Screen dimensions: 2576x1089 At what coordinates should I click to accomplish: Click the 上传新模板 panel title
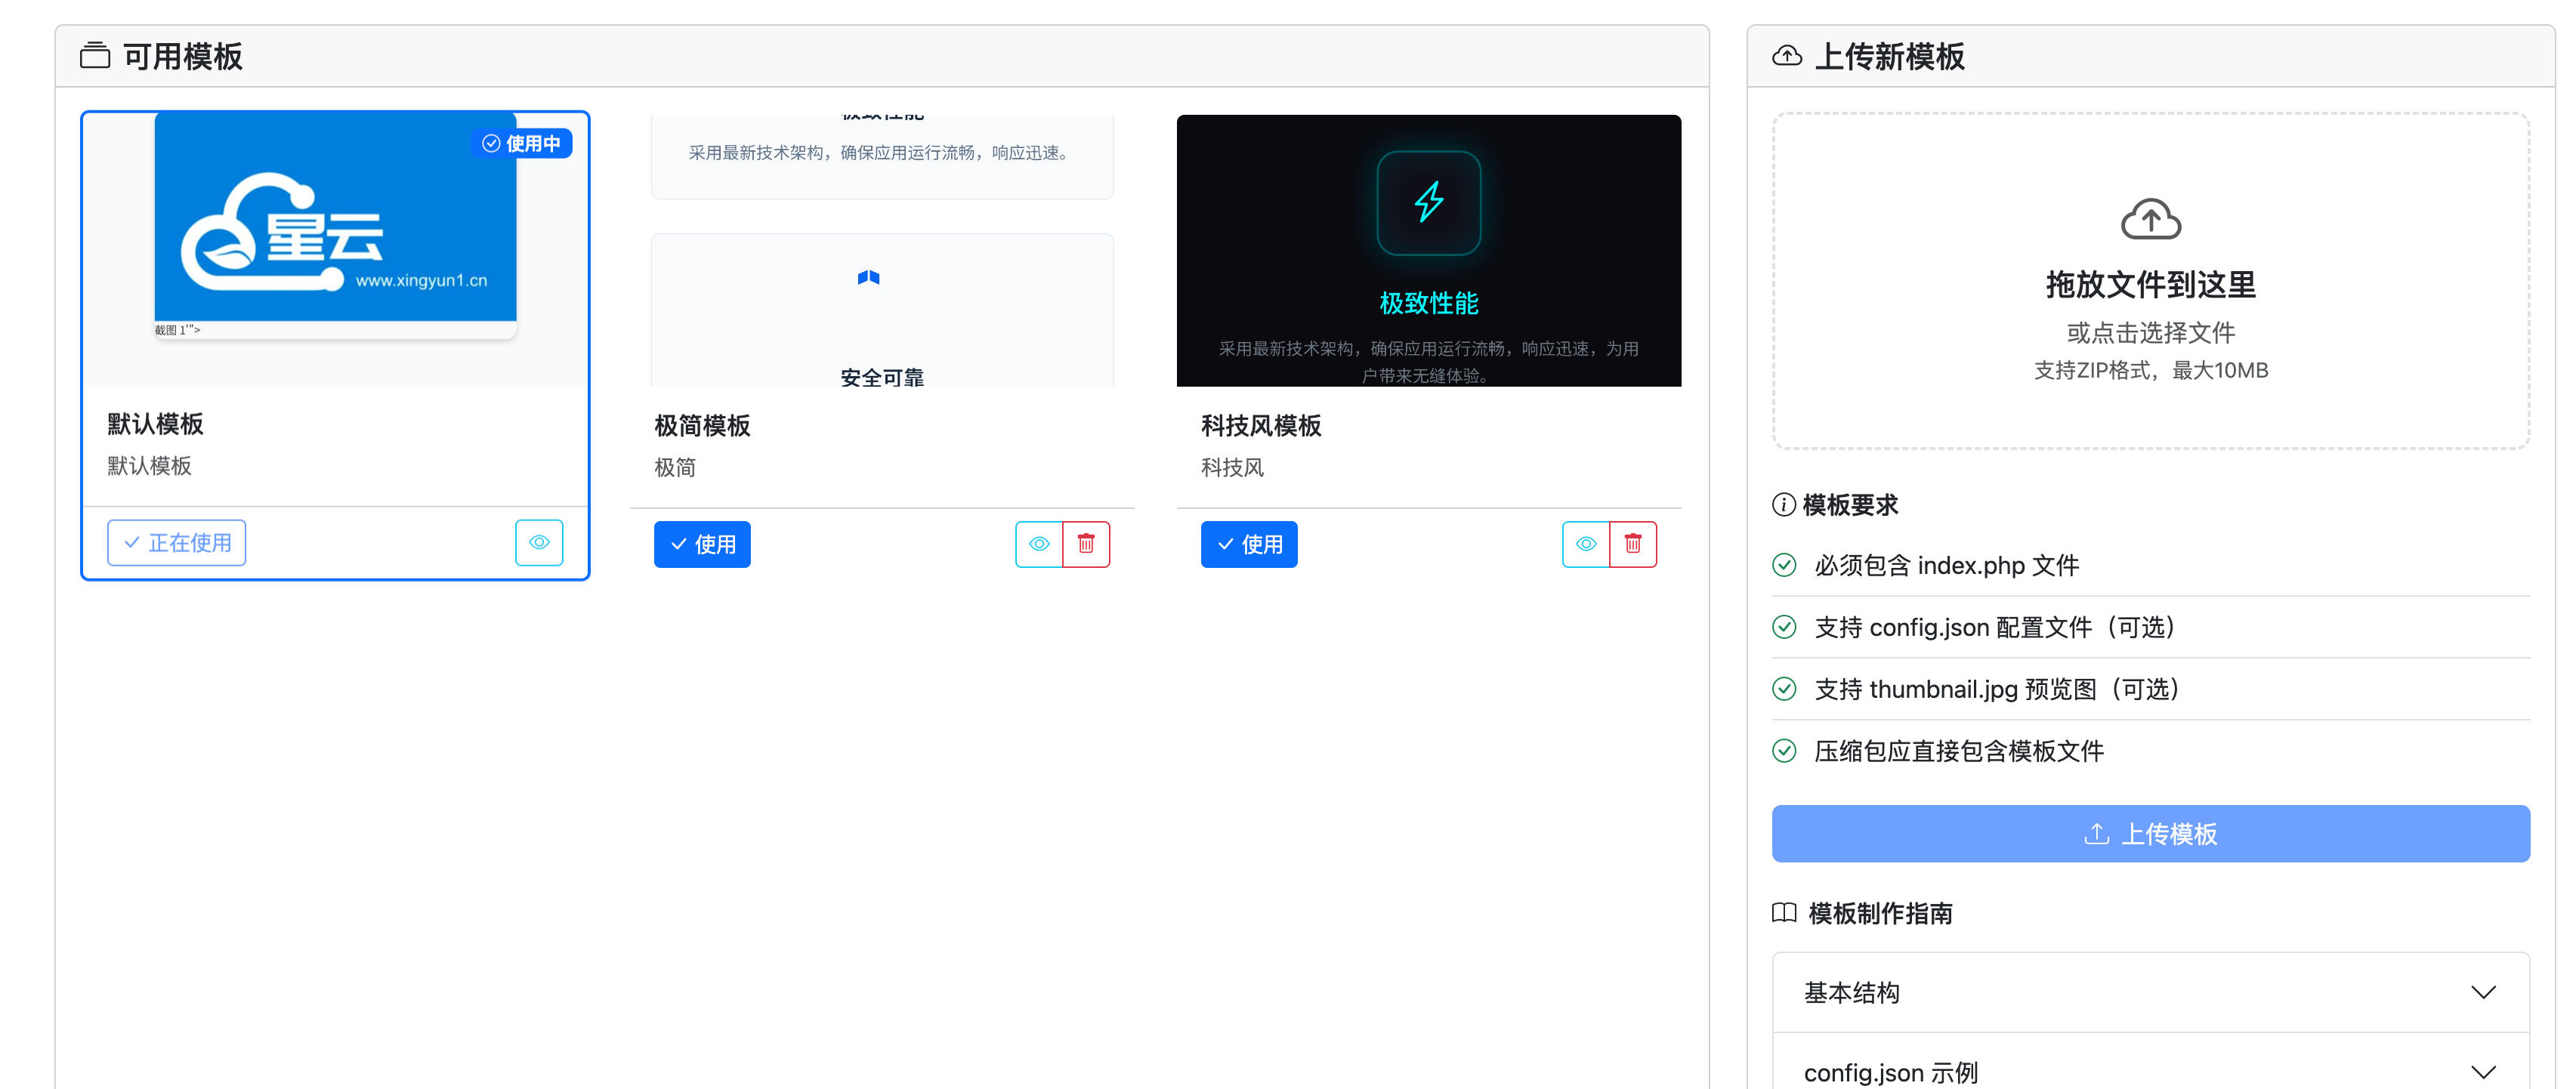point(1889,56)
